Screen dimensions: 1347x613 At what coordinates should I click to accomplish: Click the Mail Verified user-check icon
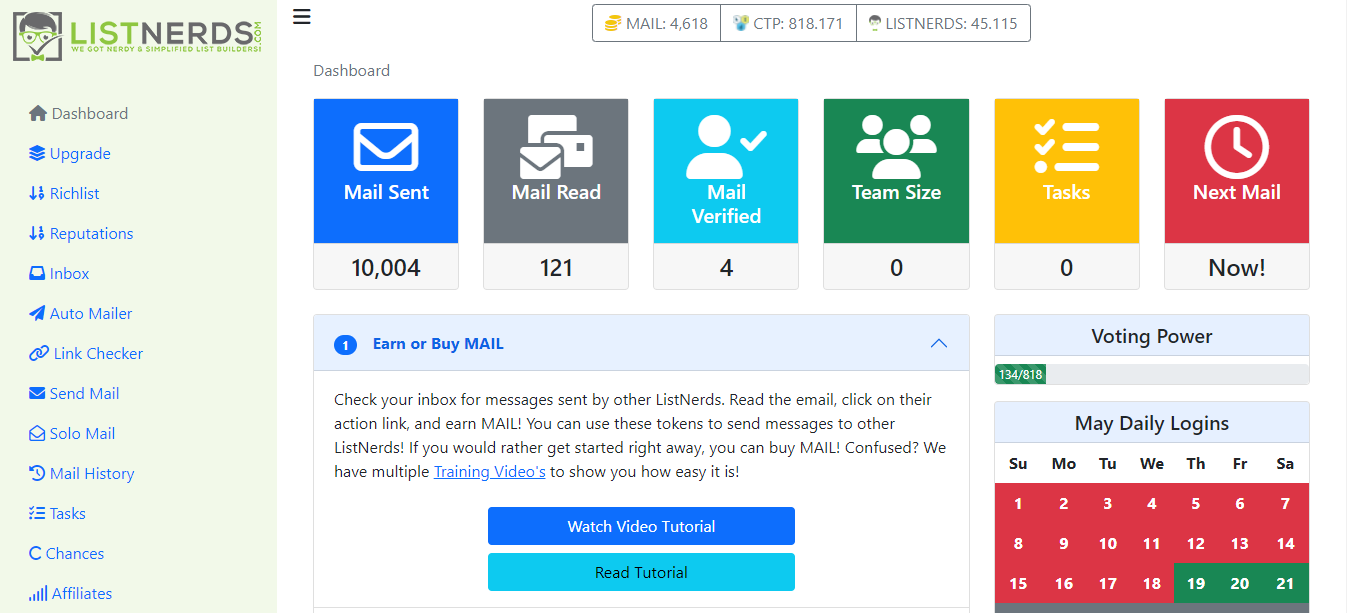pyautogui.click(x=726, y=147)
